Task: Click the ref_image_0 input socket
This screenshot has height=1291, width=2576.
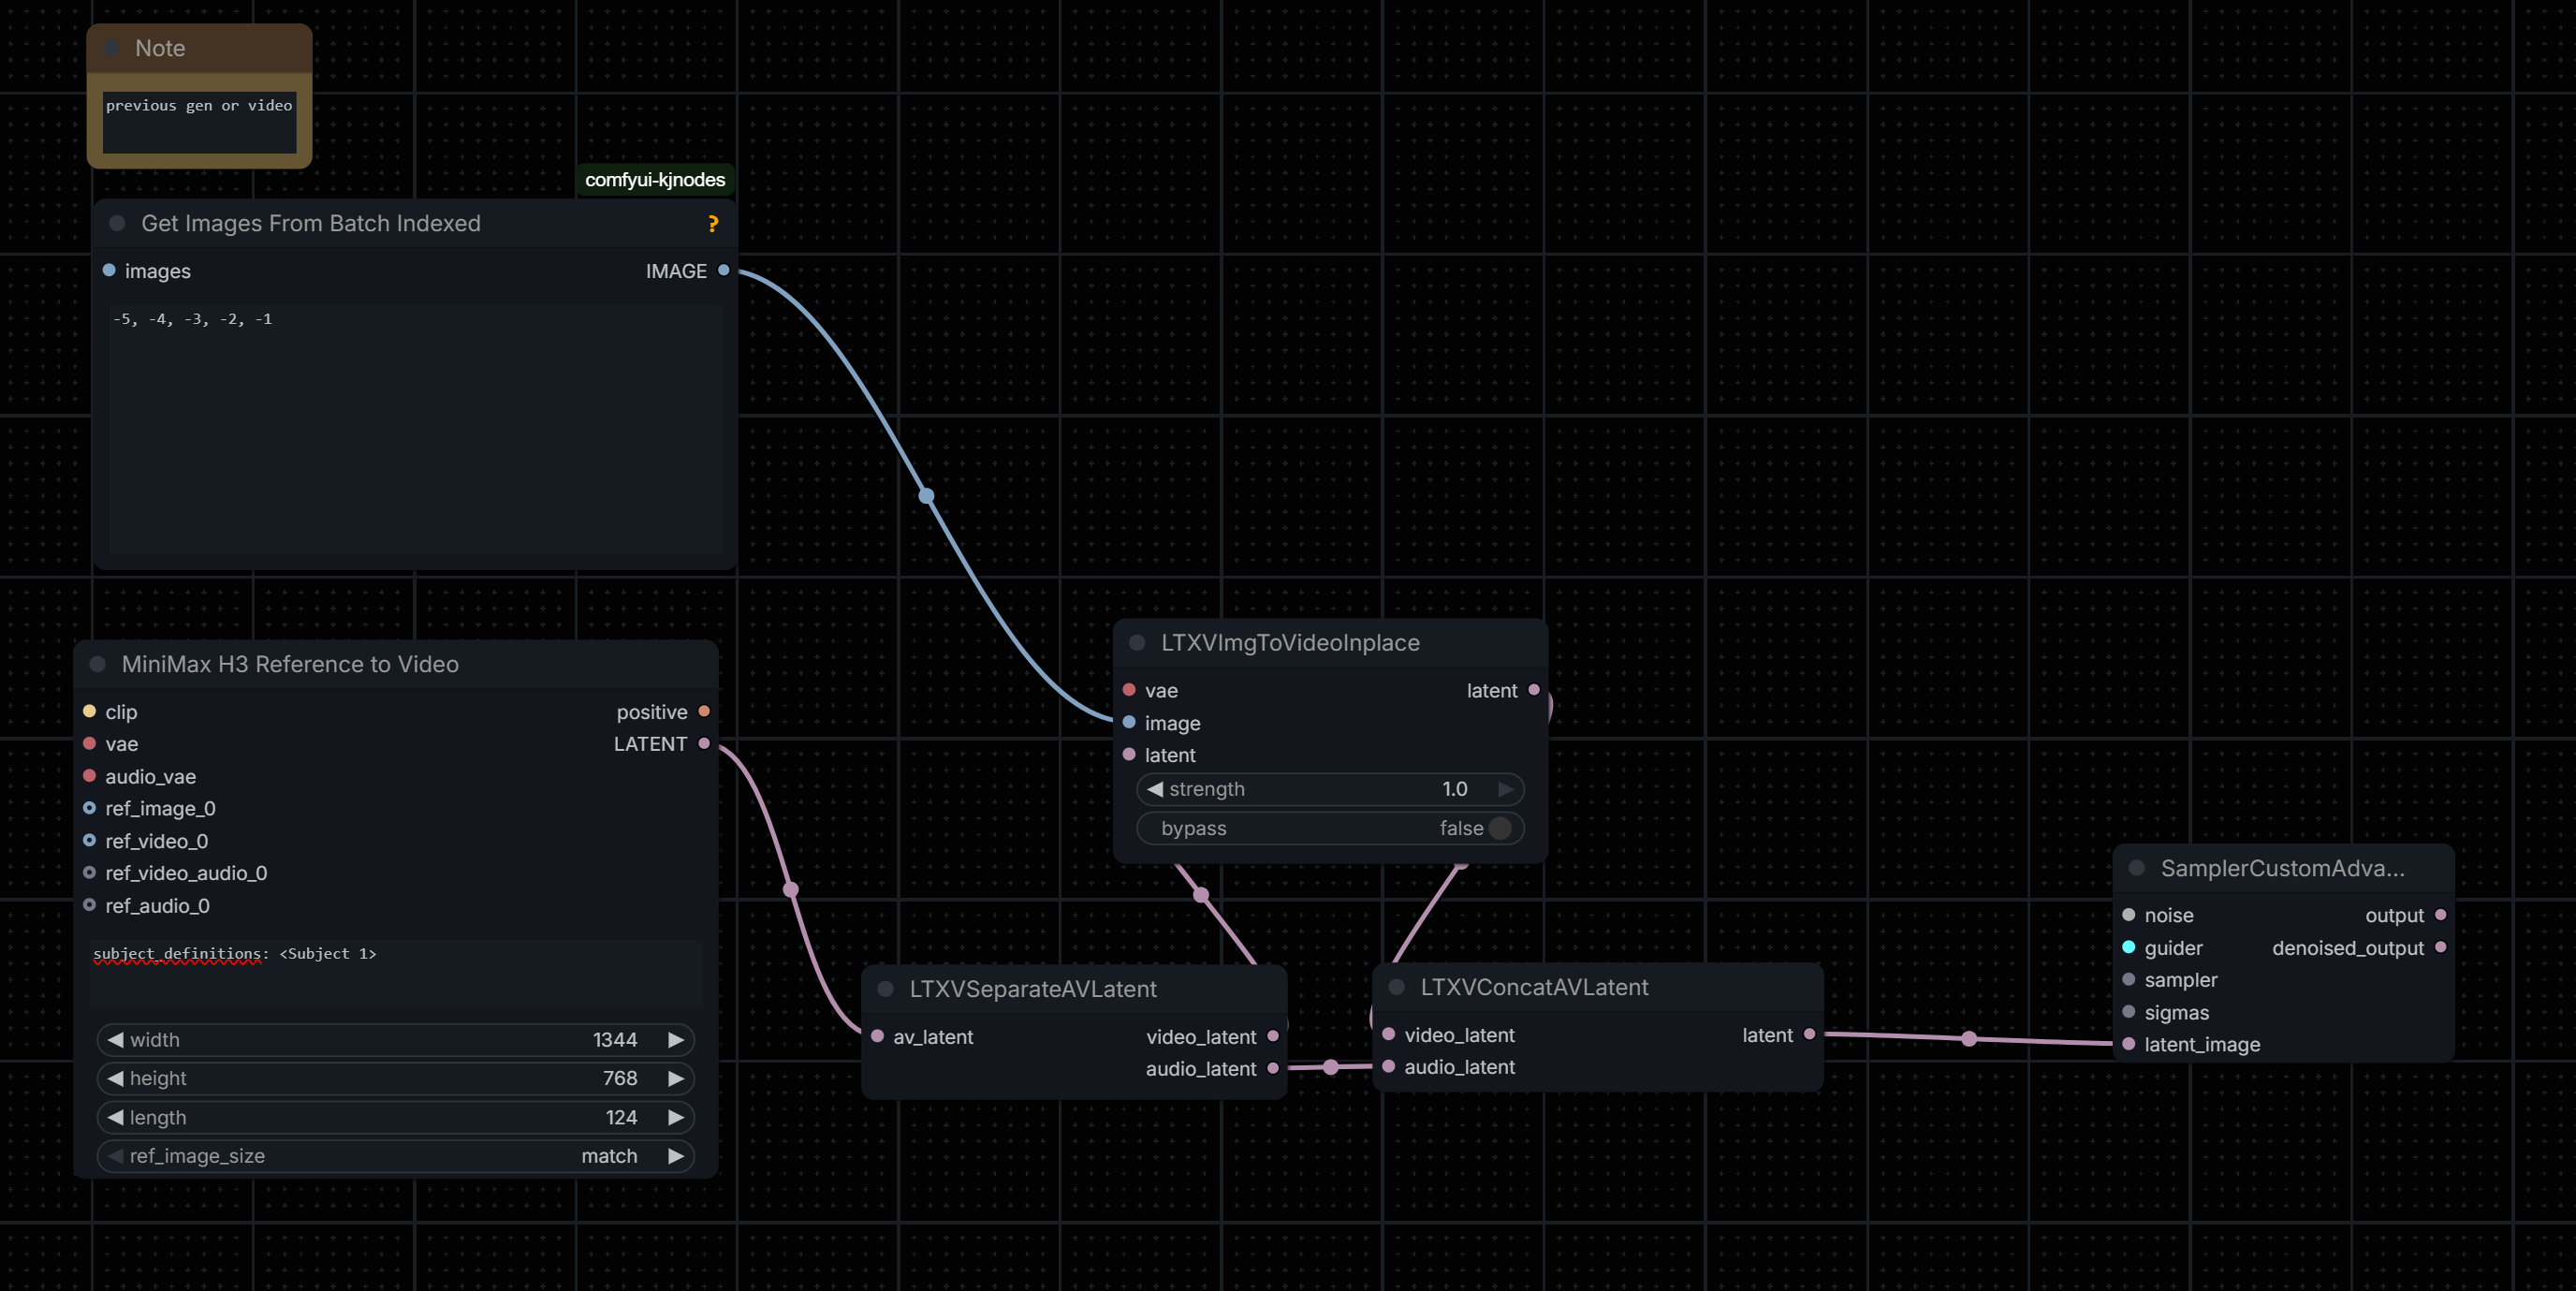Action: point(89,808)
